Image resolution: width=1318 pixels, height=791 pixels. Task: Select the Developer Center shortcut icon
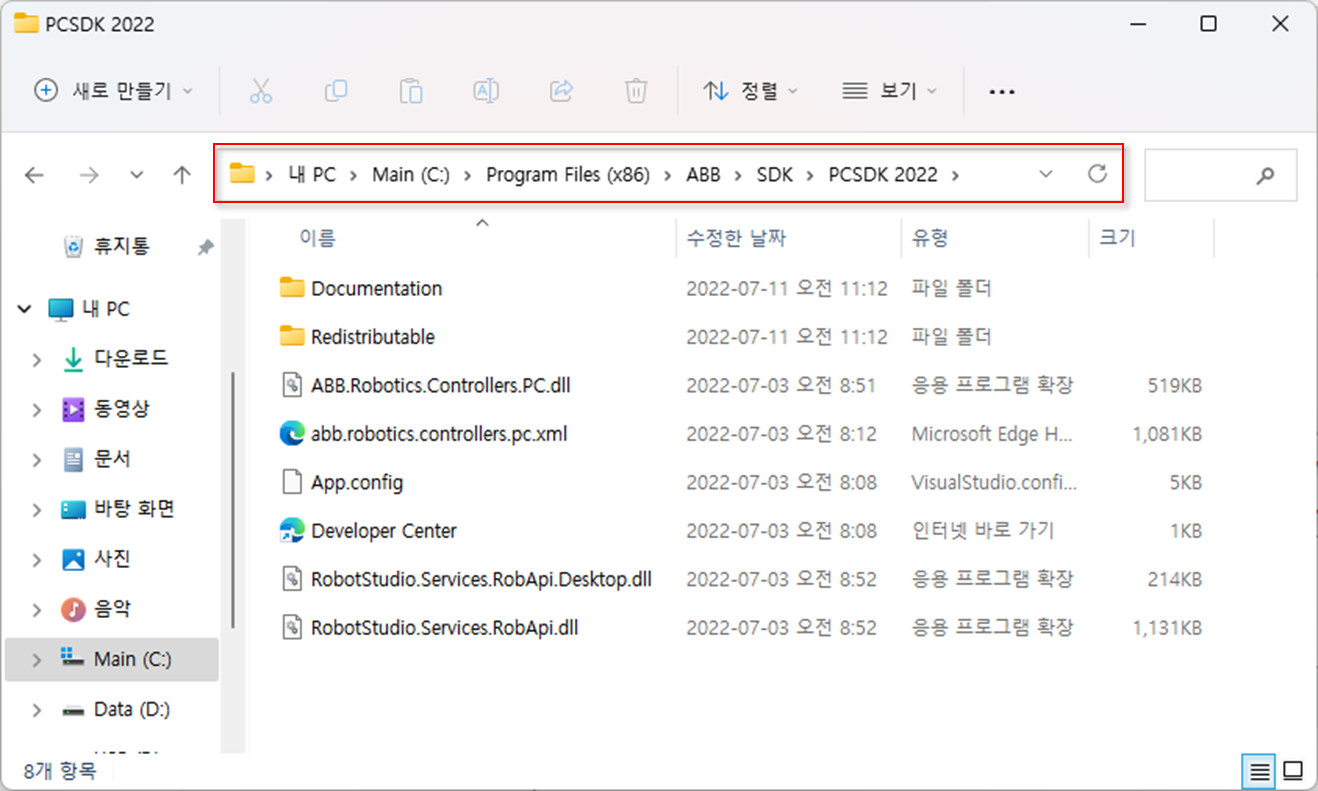292,530
